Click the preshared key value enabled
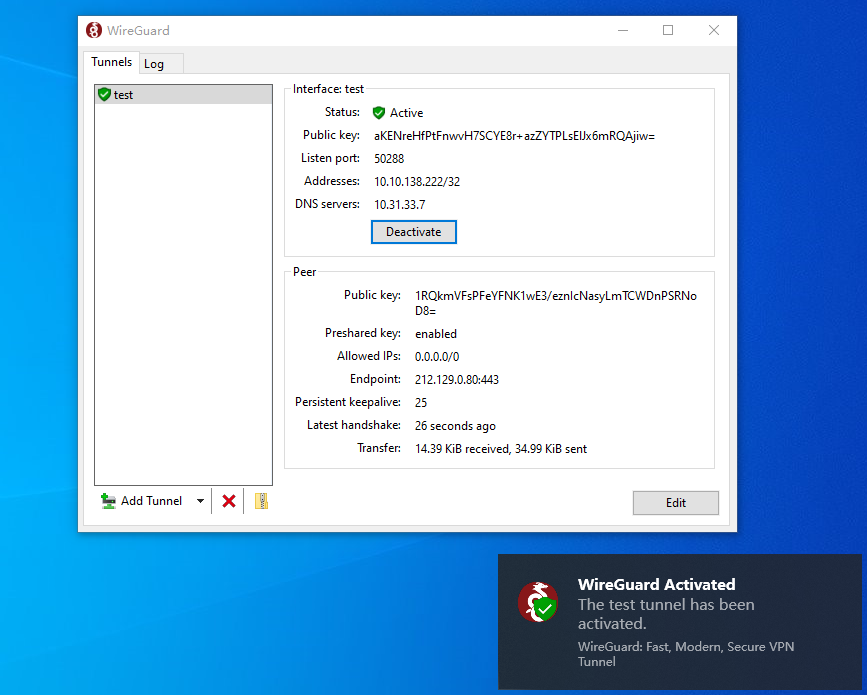 point(436,334)
